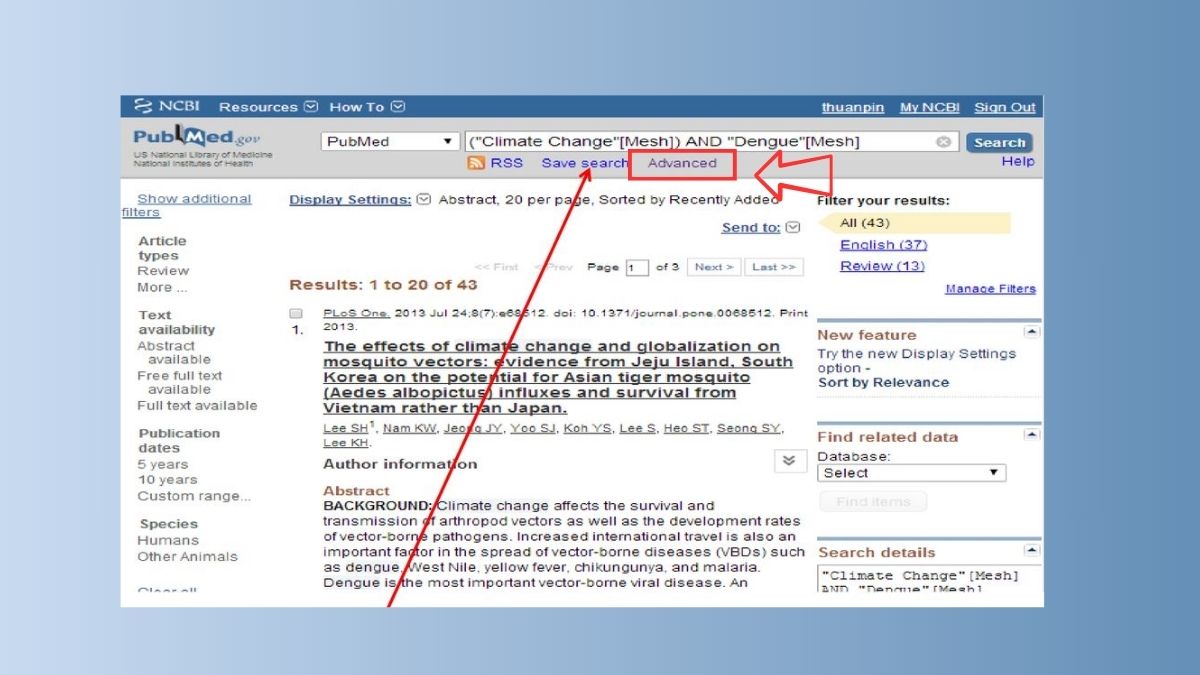1200x675 pixels.
Task: Click Sort by Relevance
Action: 883,383
